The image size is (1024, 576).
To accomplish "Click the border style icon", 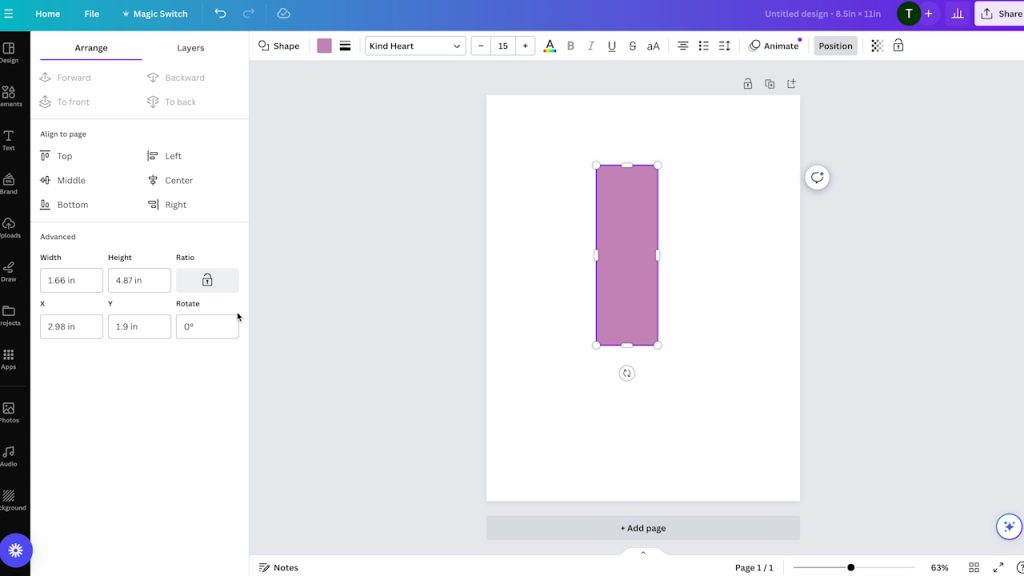I will [345, 46].
